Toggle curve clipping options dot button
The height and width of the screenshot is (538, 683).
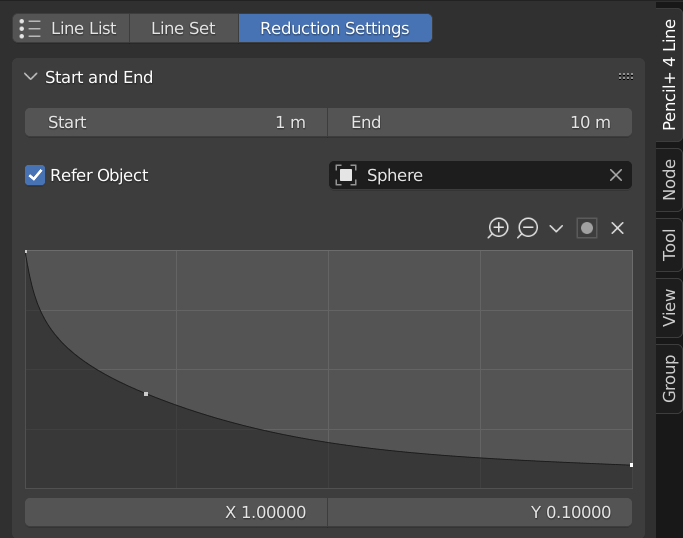(x=587, y=228)
